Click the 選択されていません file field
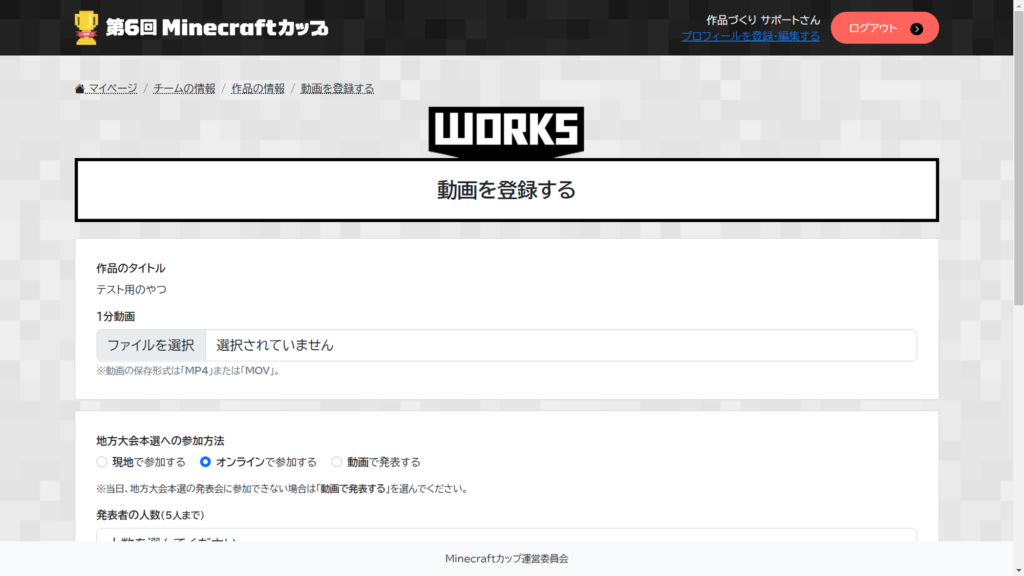This screenshot has width=1024, height=576. tap(560, 345)
